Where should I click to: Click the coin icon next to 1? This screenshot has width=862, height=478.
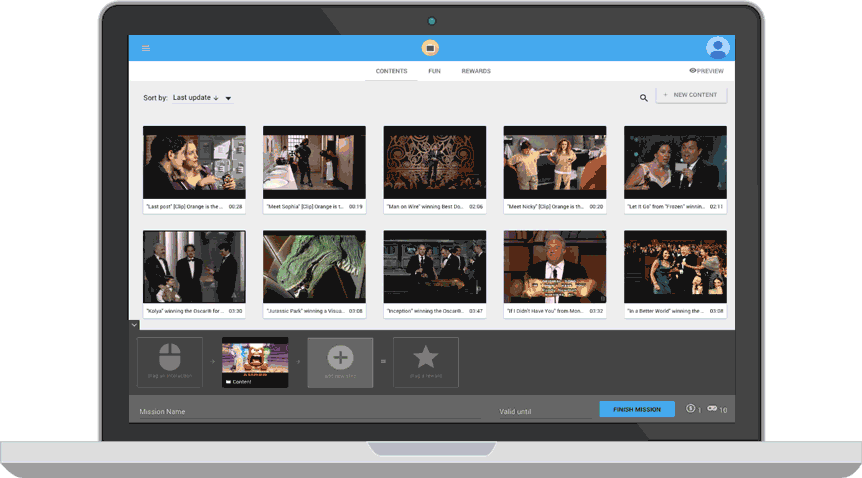pyautogui.click(x=690, y=409)
